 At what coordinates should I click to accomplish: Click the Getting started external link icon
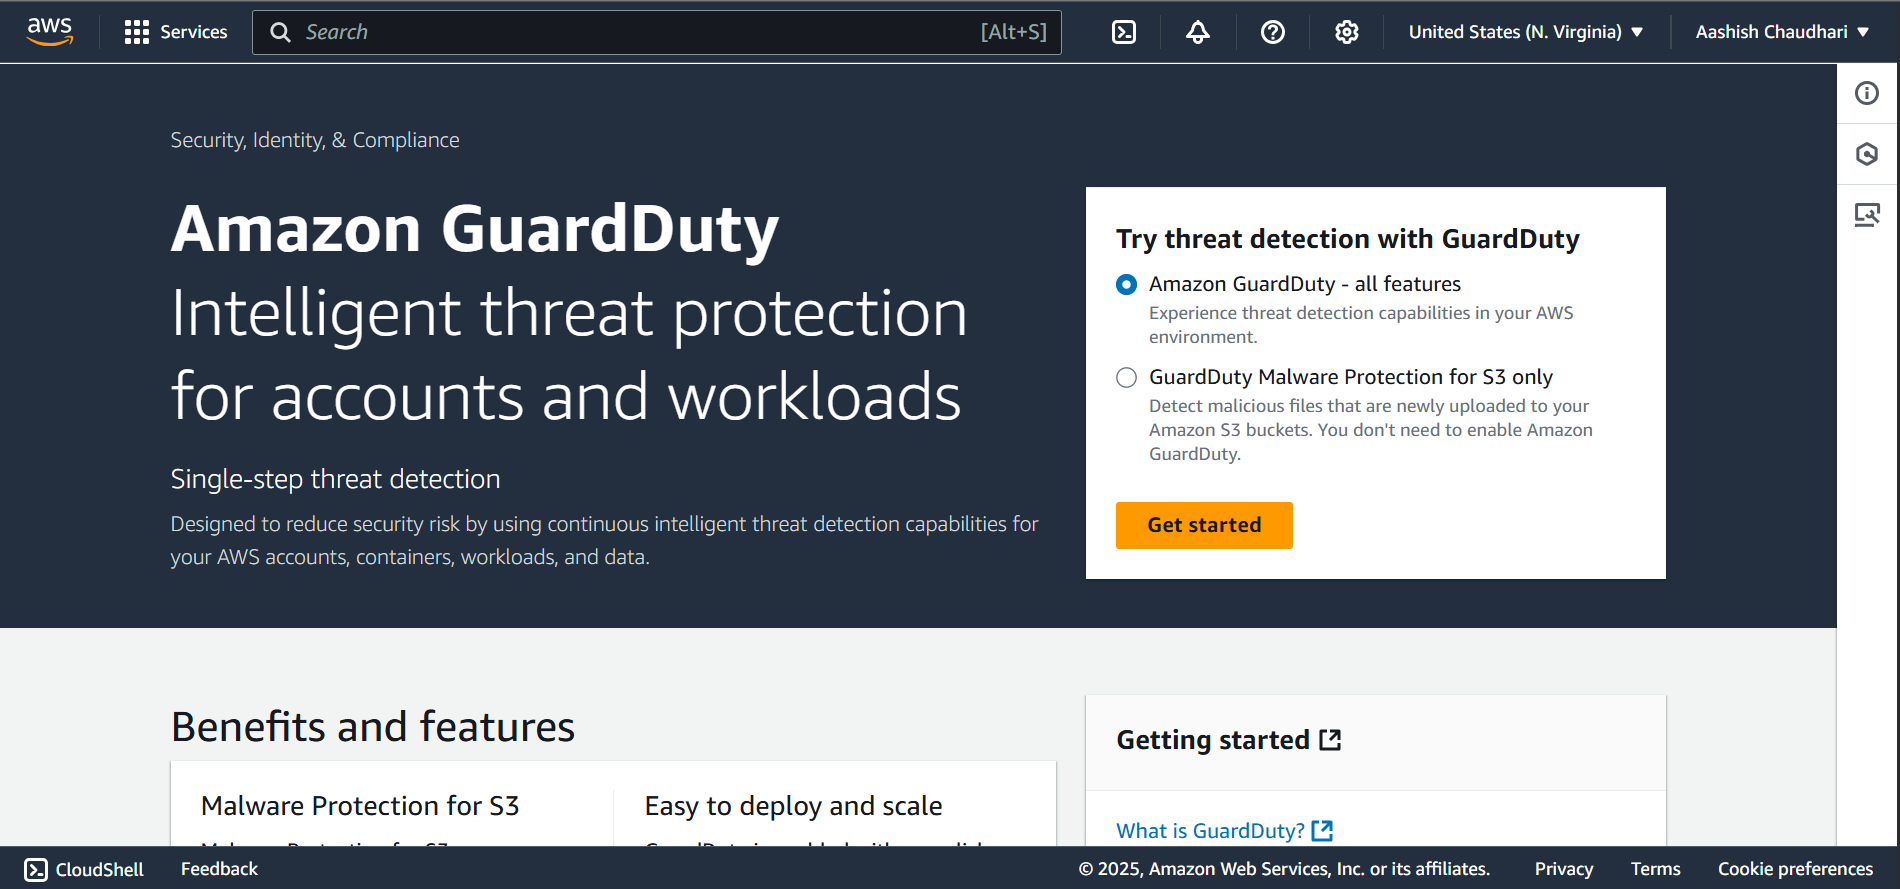[x=1330, y=740]
